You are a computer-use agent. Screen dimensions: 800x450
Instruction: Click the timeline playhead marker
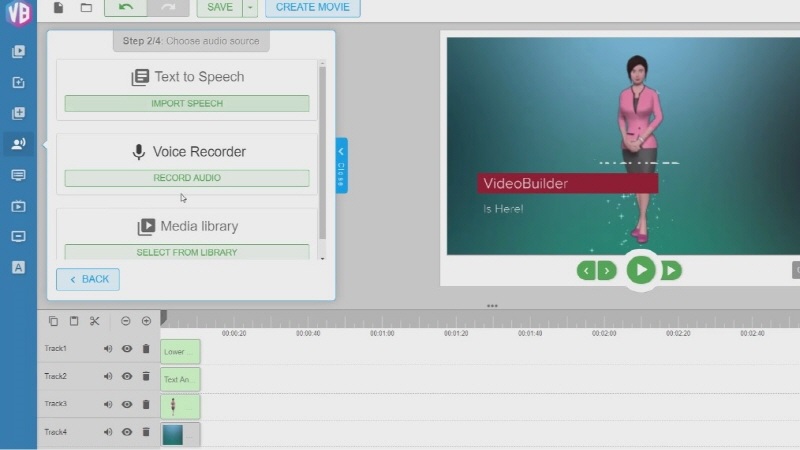click(x=163, y=318)
